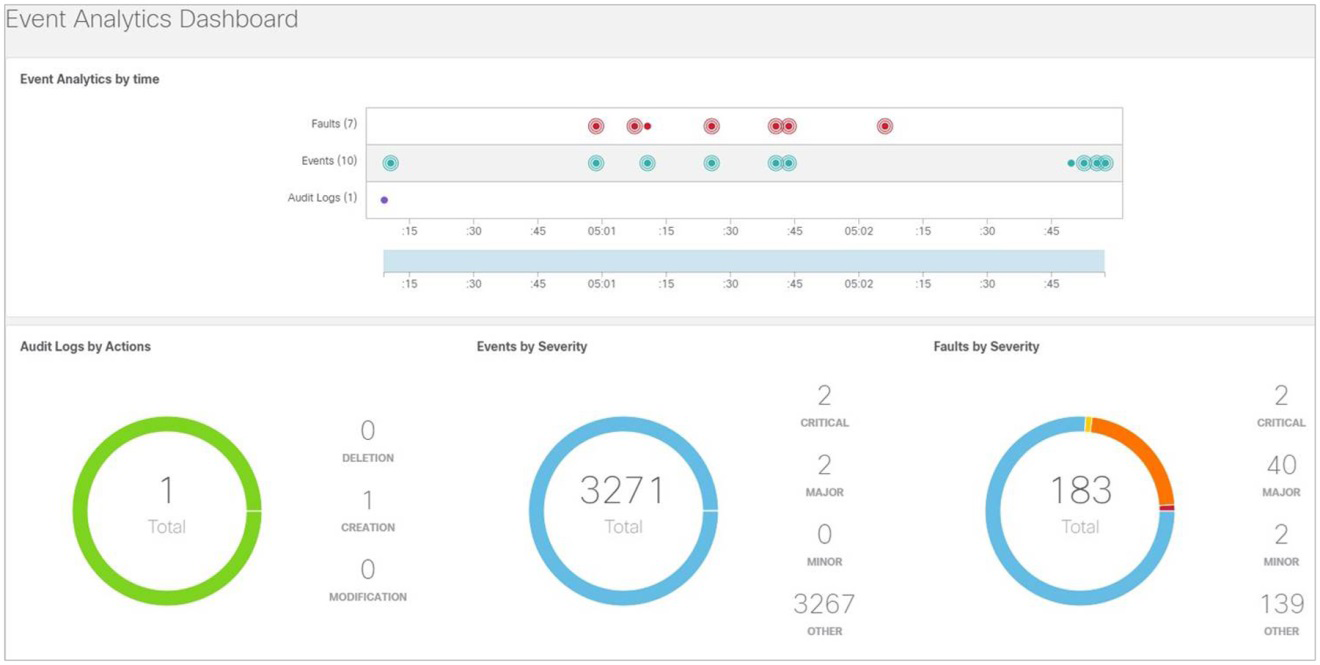Click the "Faults by Severity" heading
The height and width of the screenshot is (665, 1320).
coord(986,347)
